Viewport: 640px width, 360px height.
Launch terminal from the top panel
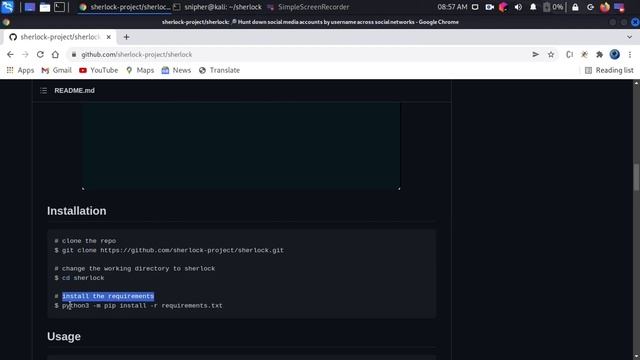(x=60, y=7)
